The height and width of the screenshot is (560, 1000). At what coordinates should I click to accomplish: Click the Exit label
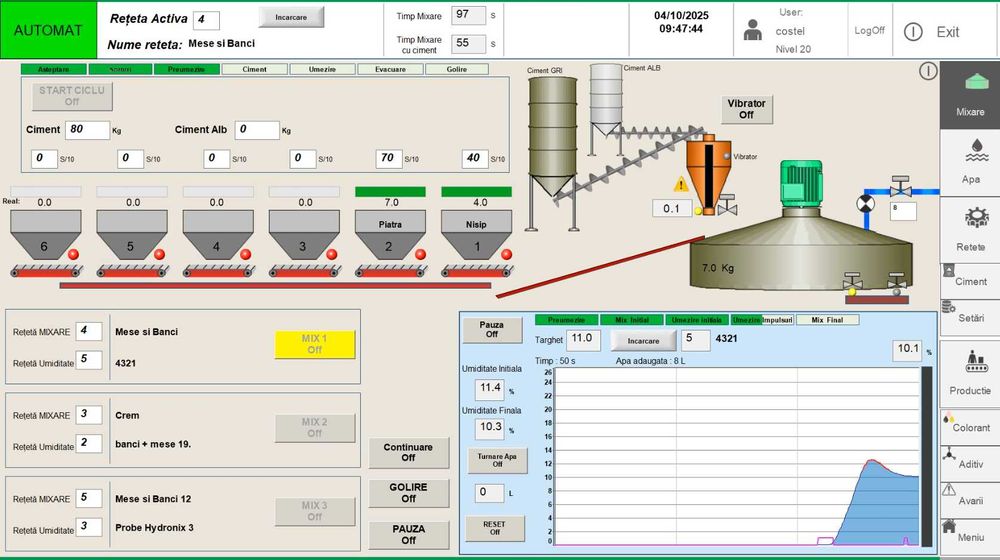click(x=948, y=32)
